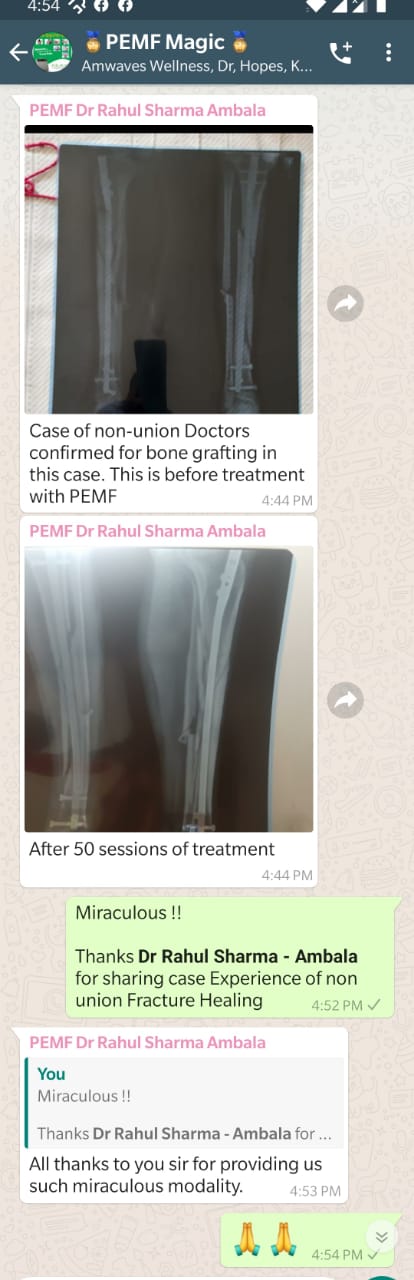Open the PEMF Magic group profile picture
Viewport: 414px width, 1280px height.
tap(52, 52)
